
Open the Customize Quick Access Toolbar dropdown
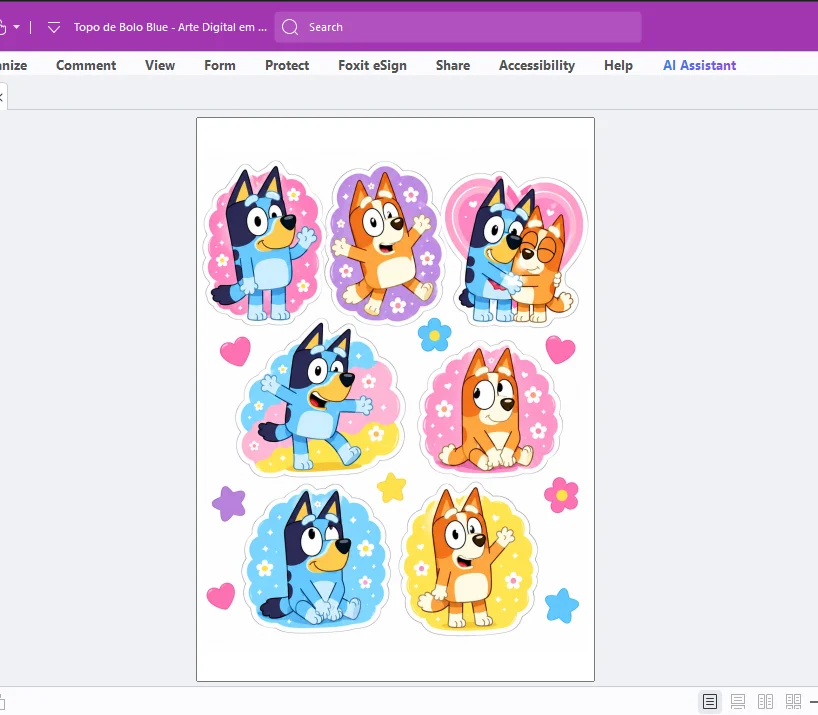pos(54,27)
